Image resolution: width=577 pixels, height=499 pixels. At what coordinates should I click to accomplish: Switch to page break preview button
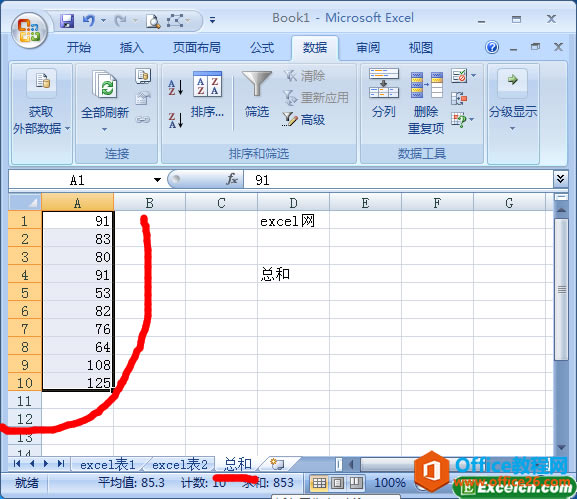(x=355, y=482)
